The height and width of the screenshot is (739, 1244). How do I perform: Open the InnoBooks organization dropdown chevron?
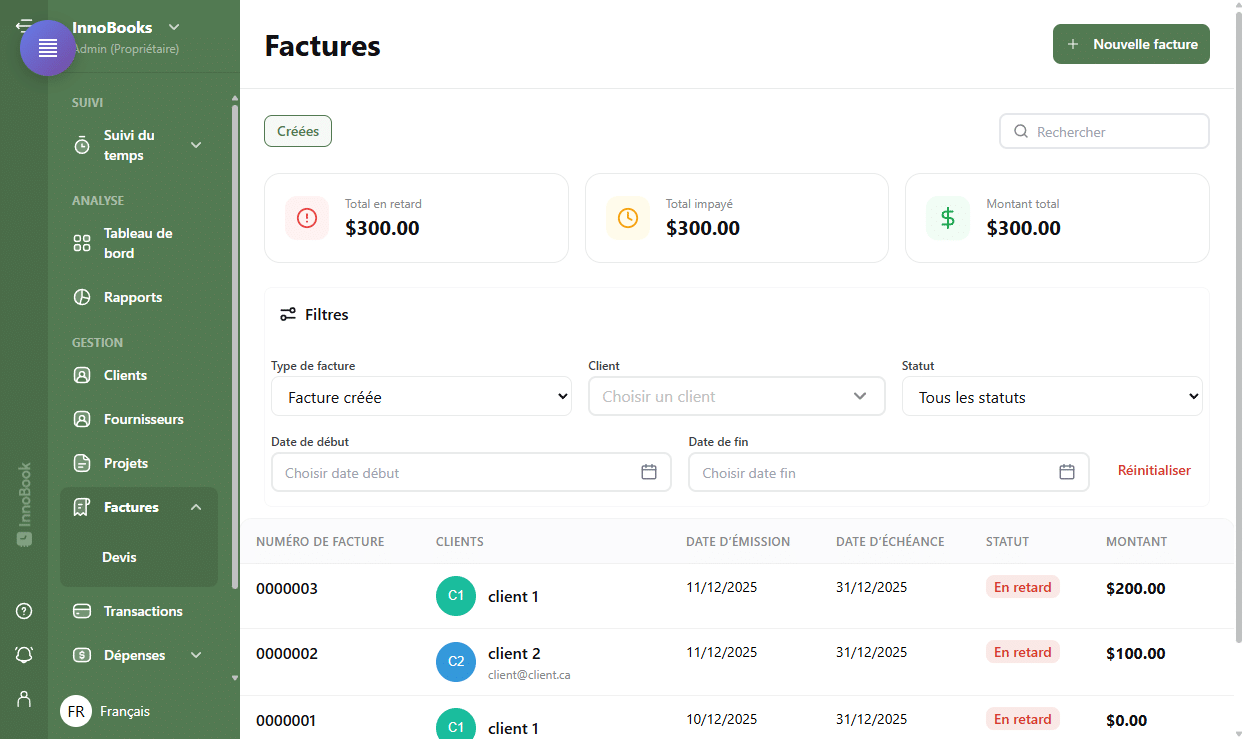click(x=174, y=27)
